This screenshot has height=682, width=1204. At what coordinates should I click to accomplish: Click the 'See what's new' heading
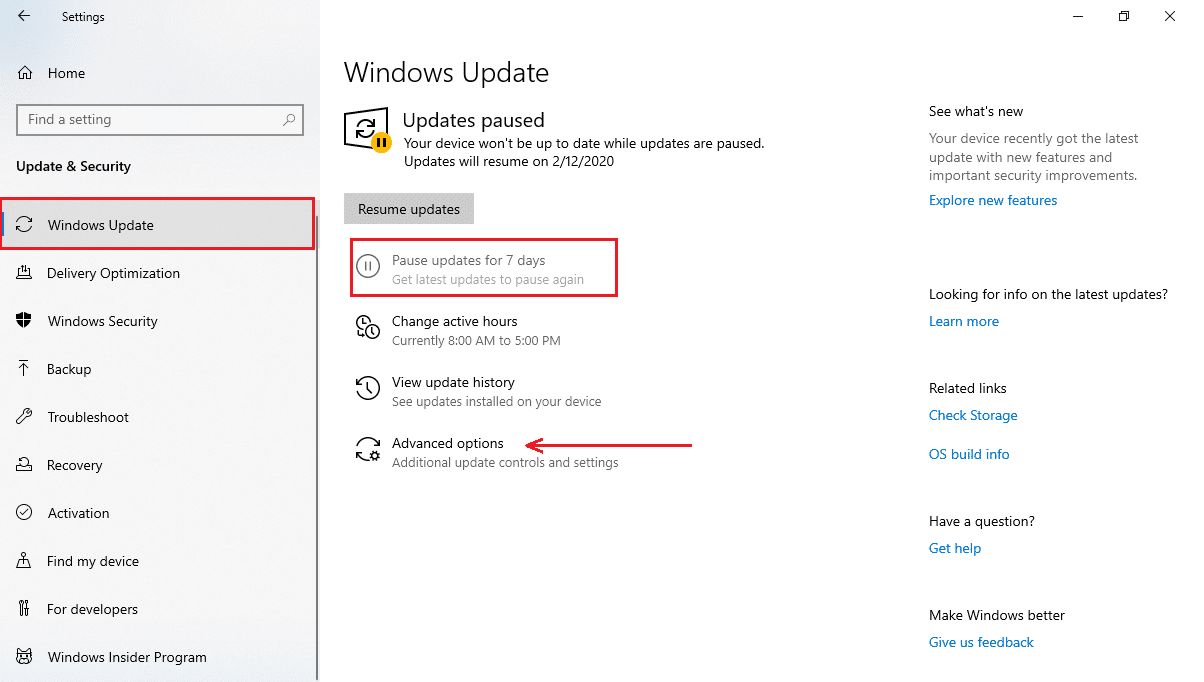coord(976,111)
